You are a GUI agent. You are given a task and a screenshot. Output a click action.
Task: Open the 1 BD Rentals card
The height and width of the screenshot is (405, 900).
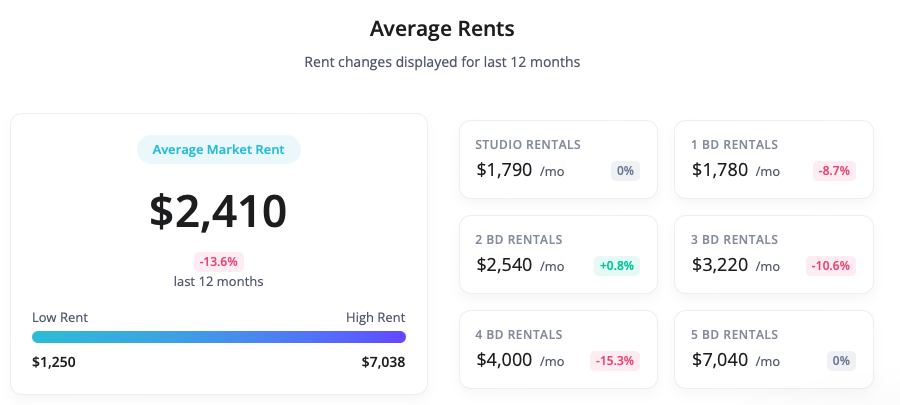click(773, 159)
